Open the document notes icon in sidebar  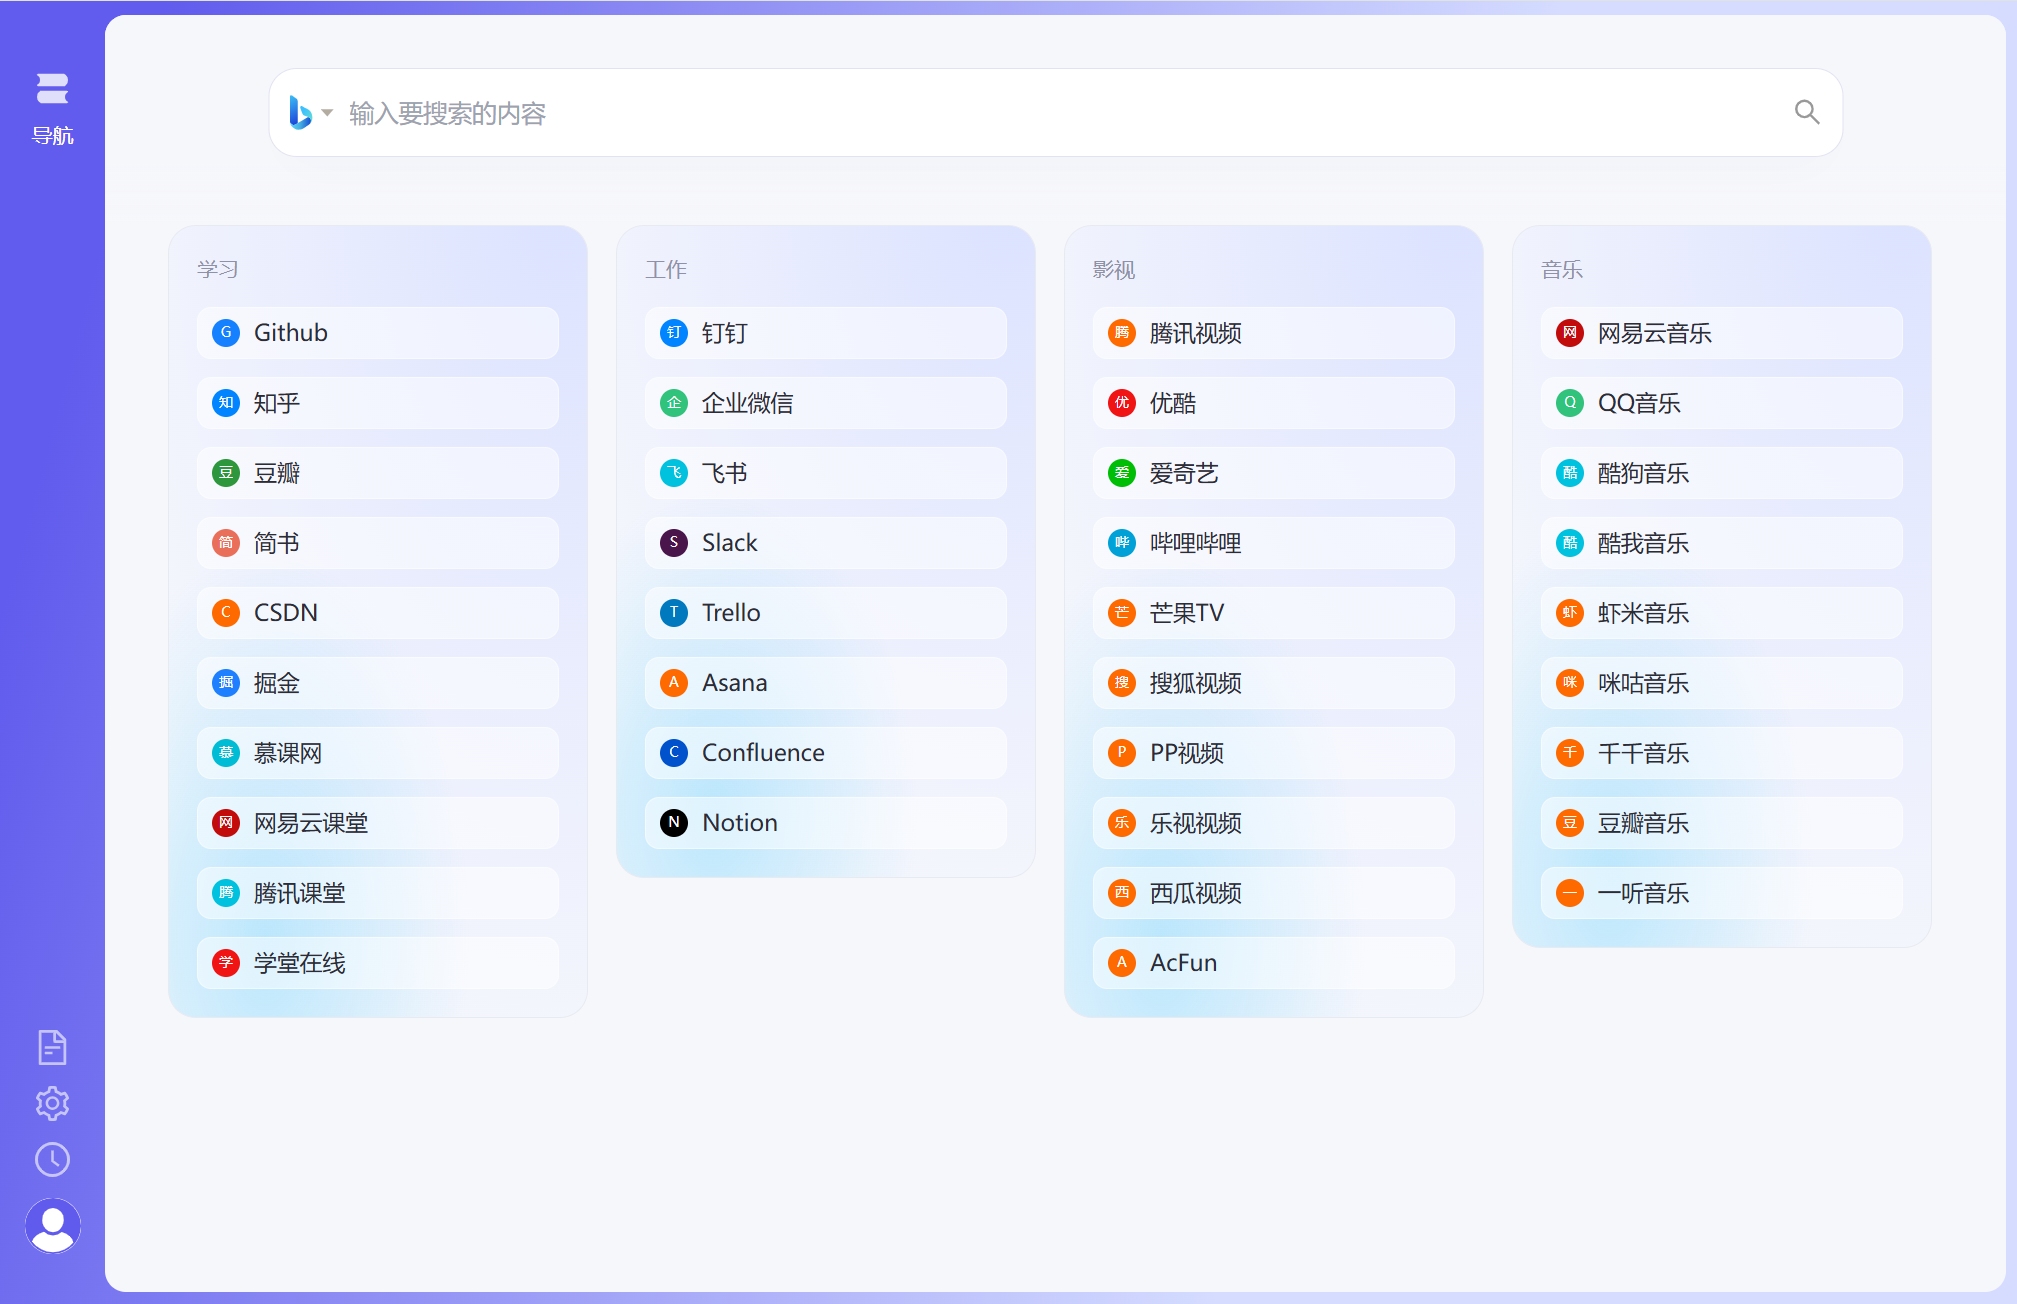pos(52,1047)
